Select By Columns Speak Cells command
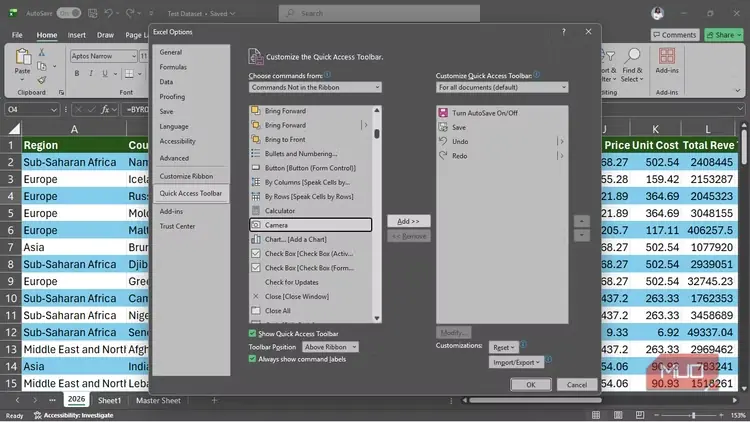Screen dimensions: 750x422 click(310, 182)
